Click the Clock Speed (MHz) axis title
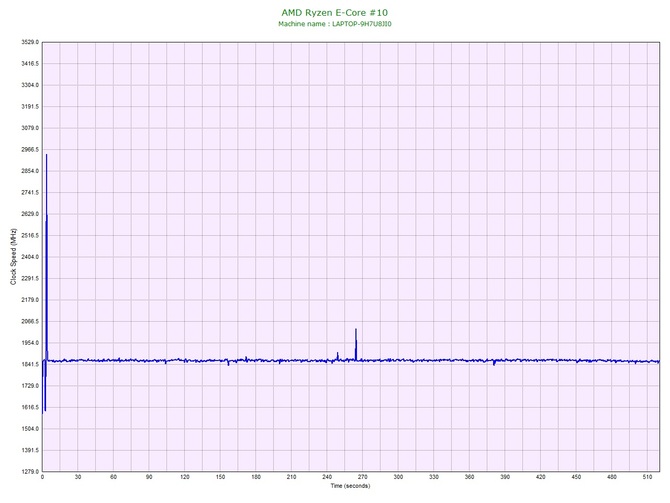670x503 pixels. coord(13,256)
